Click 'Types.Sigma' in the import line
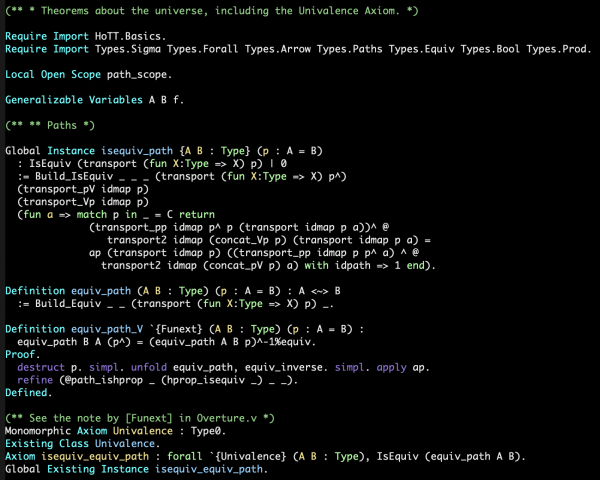Screen dimensions: 600x480 [x=128, y=49]
